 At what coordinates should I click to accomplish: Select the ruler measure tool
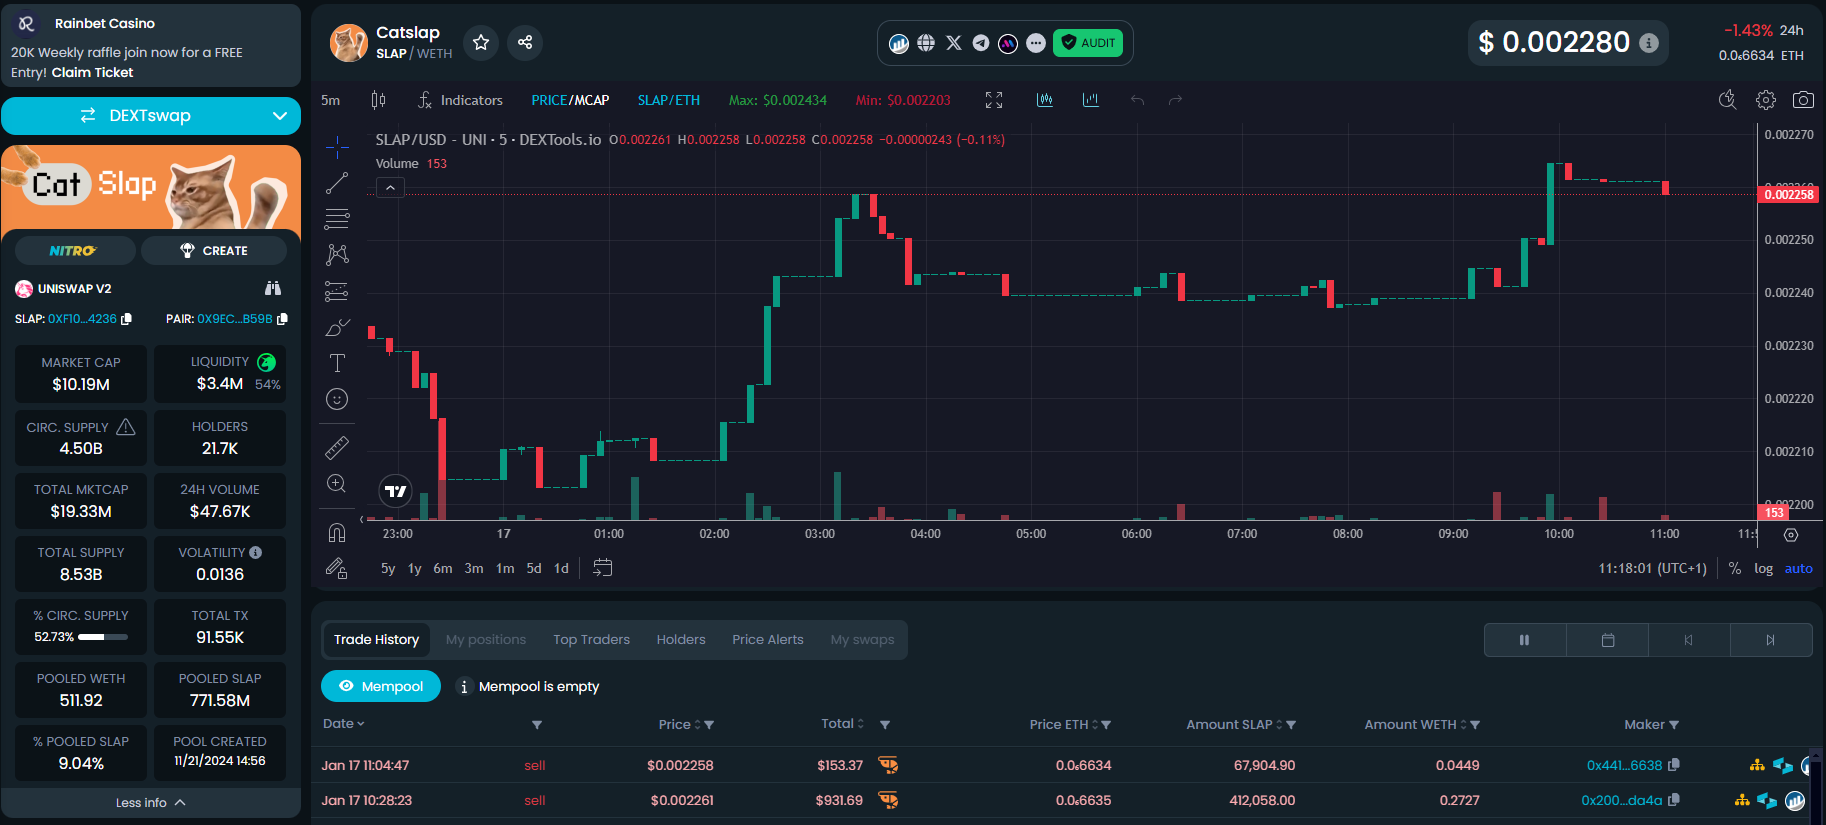click(x=337, y=447)
